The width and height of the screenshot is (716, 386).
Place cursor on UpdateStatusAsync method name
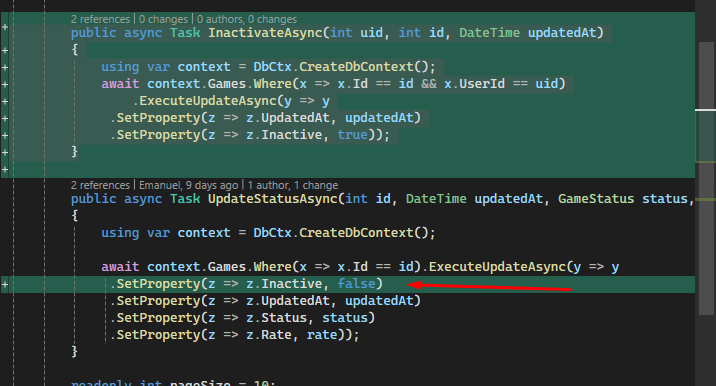point(273,199)
